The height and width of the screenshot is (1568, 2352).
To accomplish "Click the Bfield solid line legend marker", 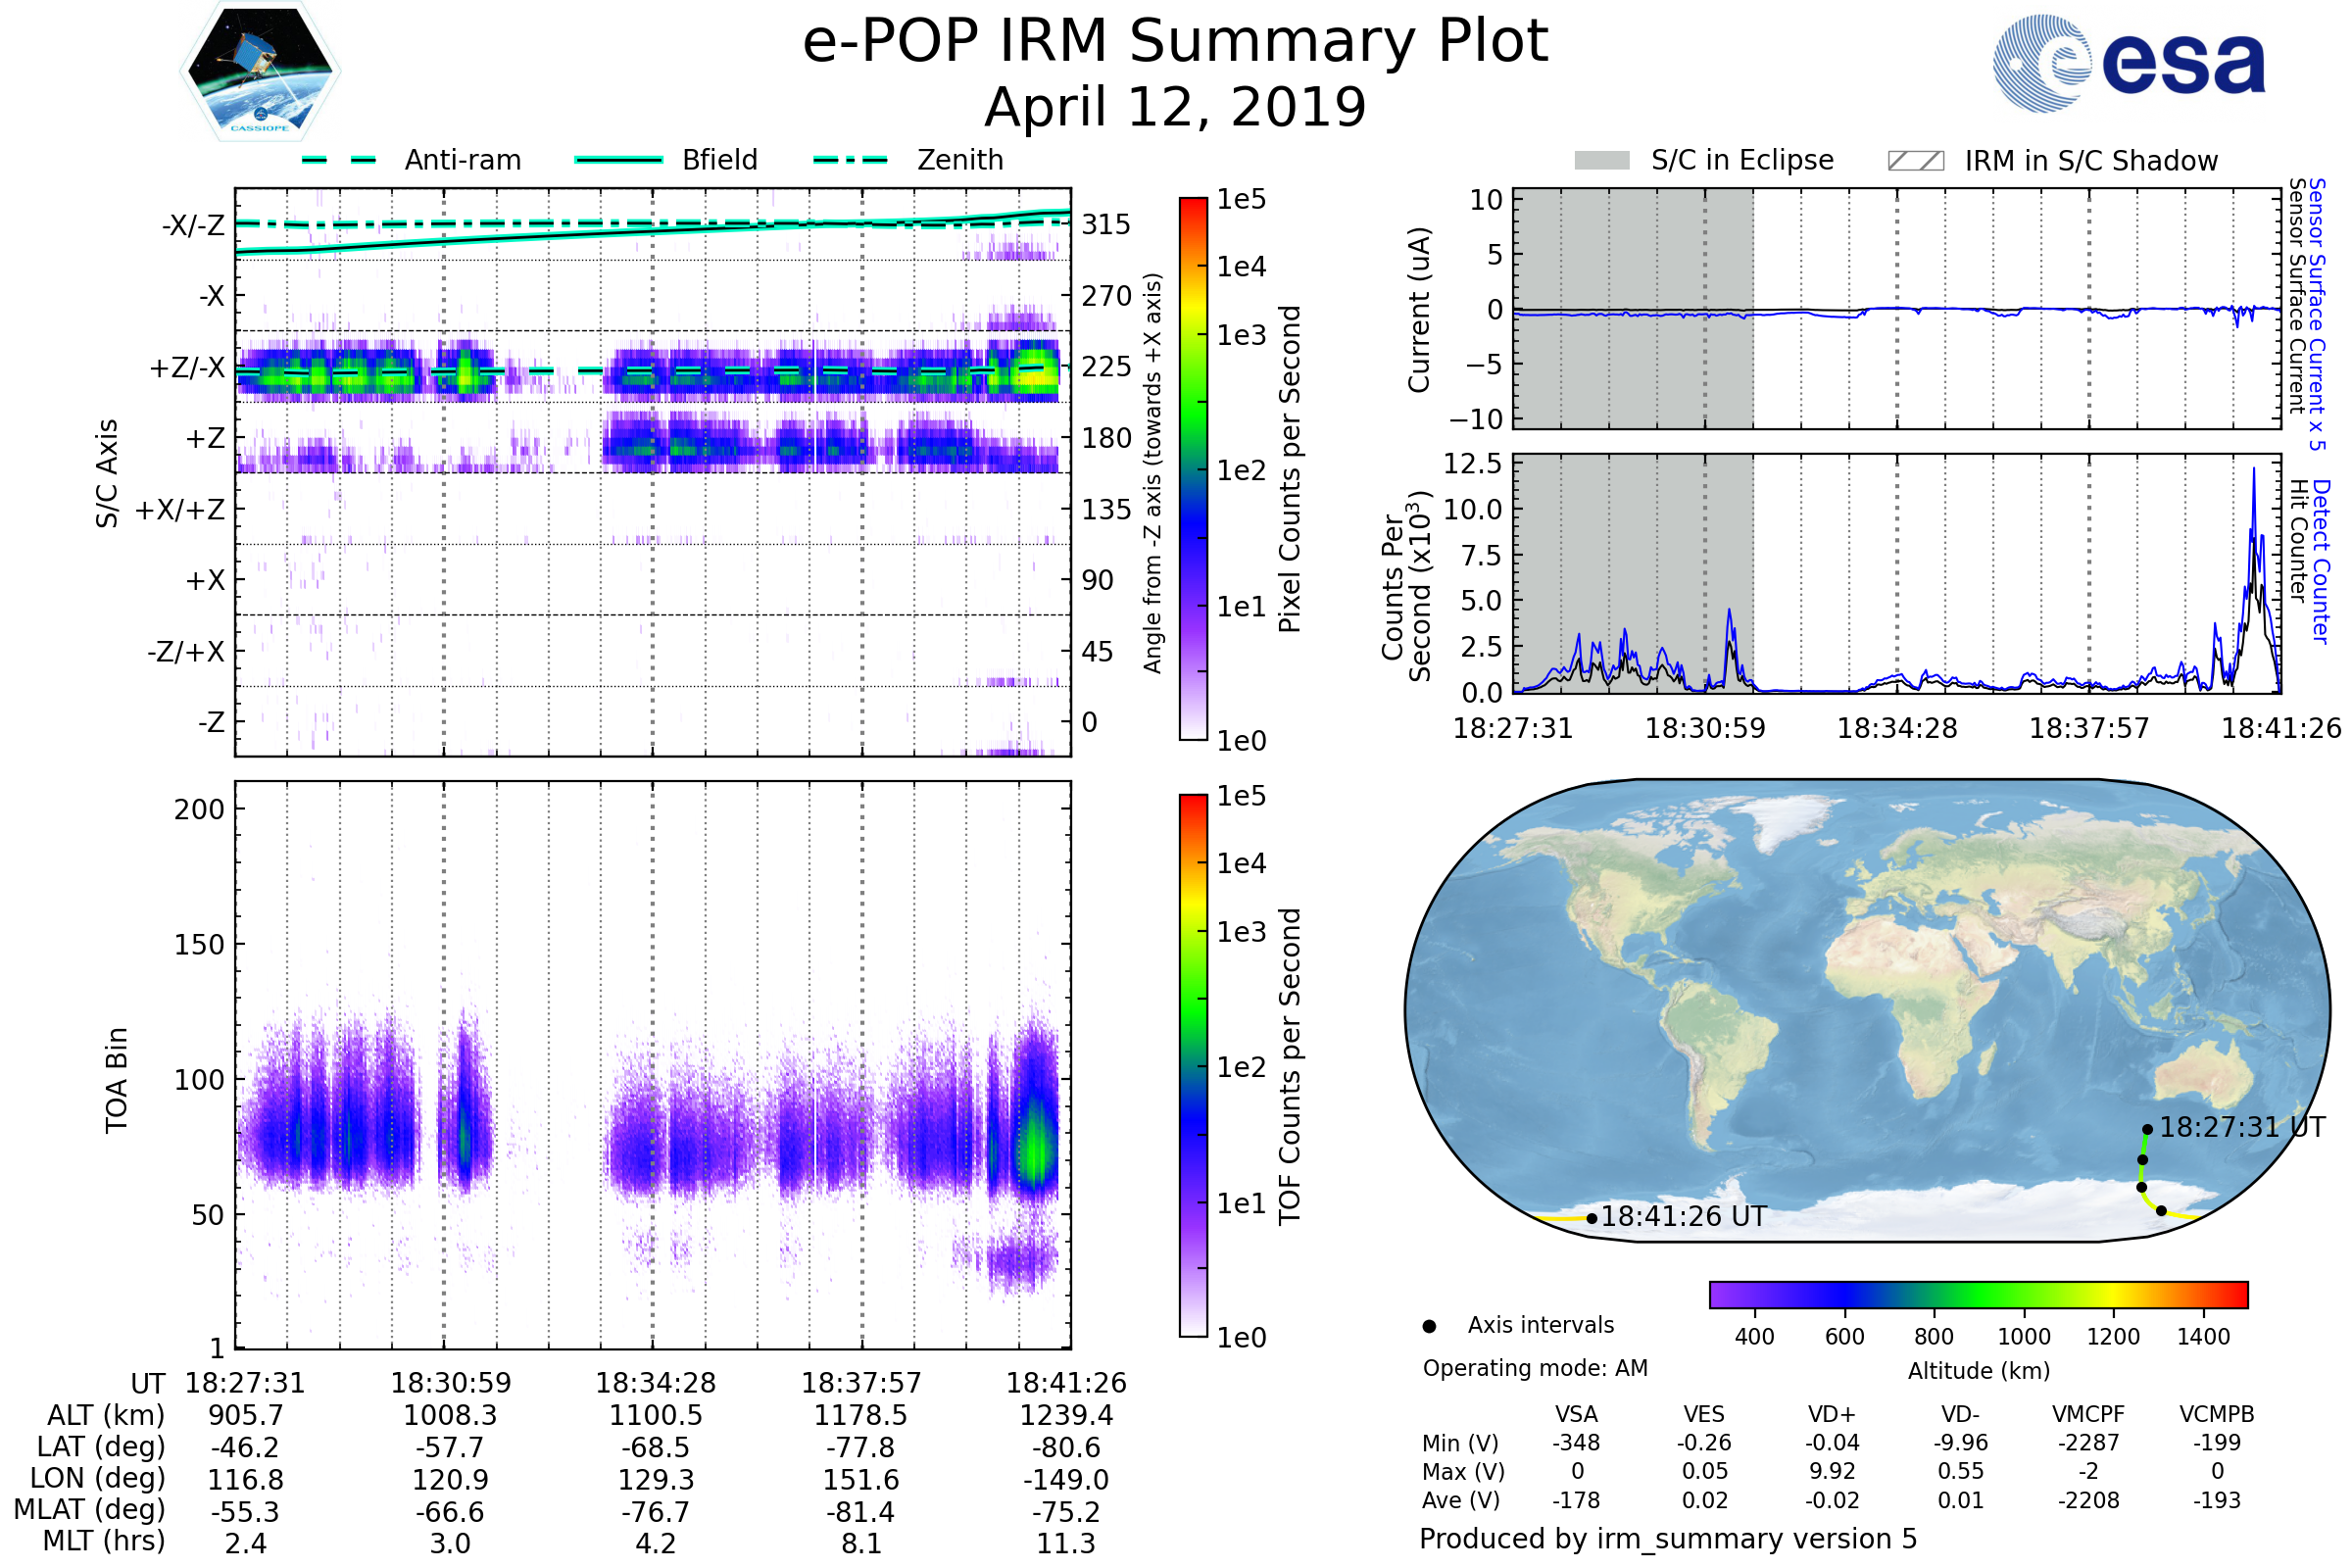I will tap(618, 160).
